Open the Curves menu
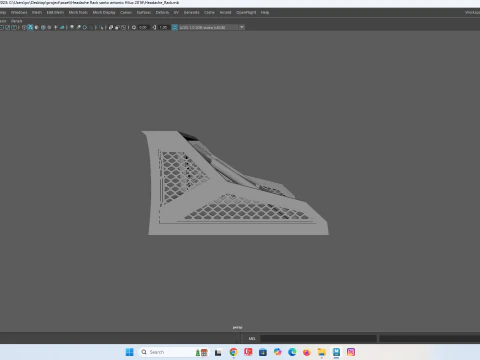 (126, 12)
